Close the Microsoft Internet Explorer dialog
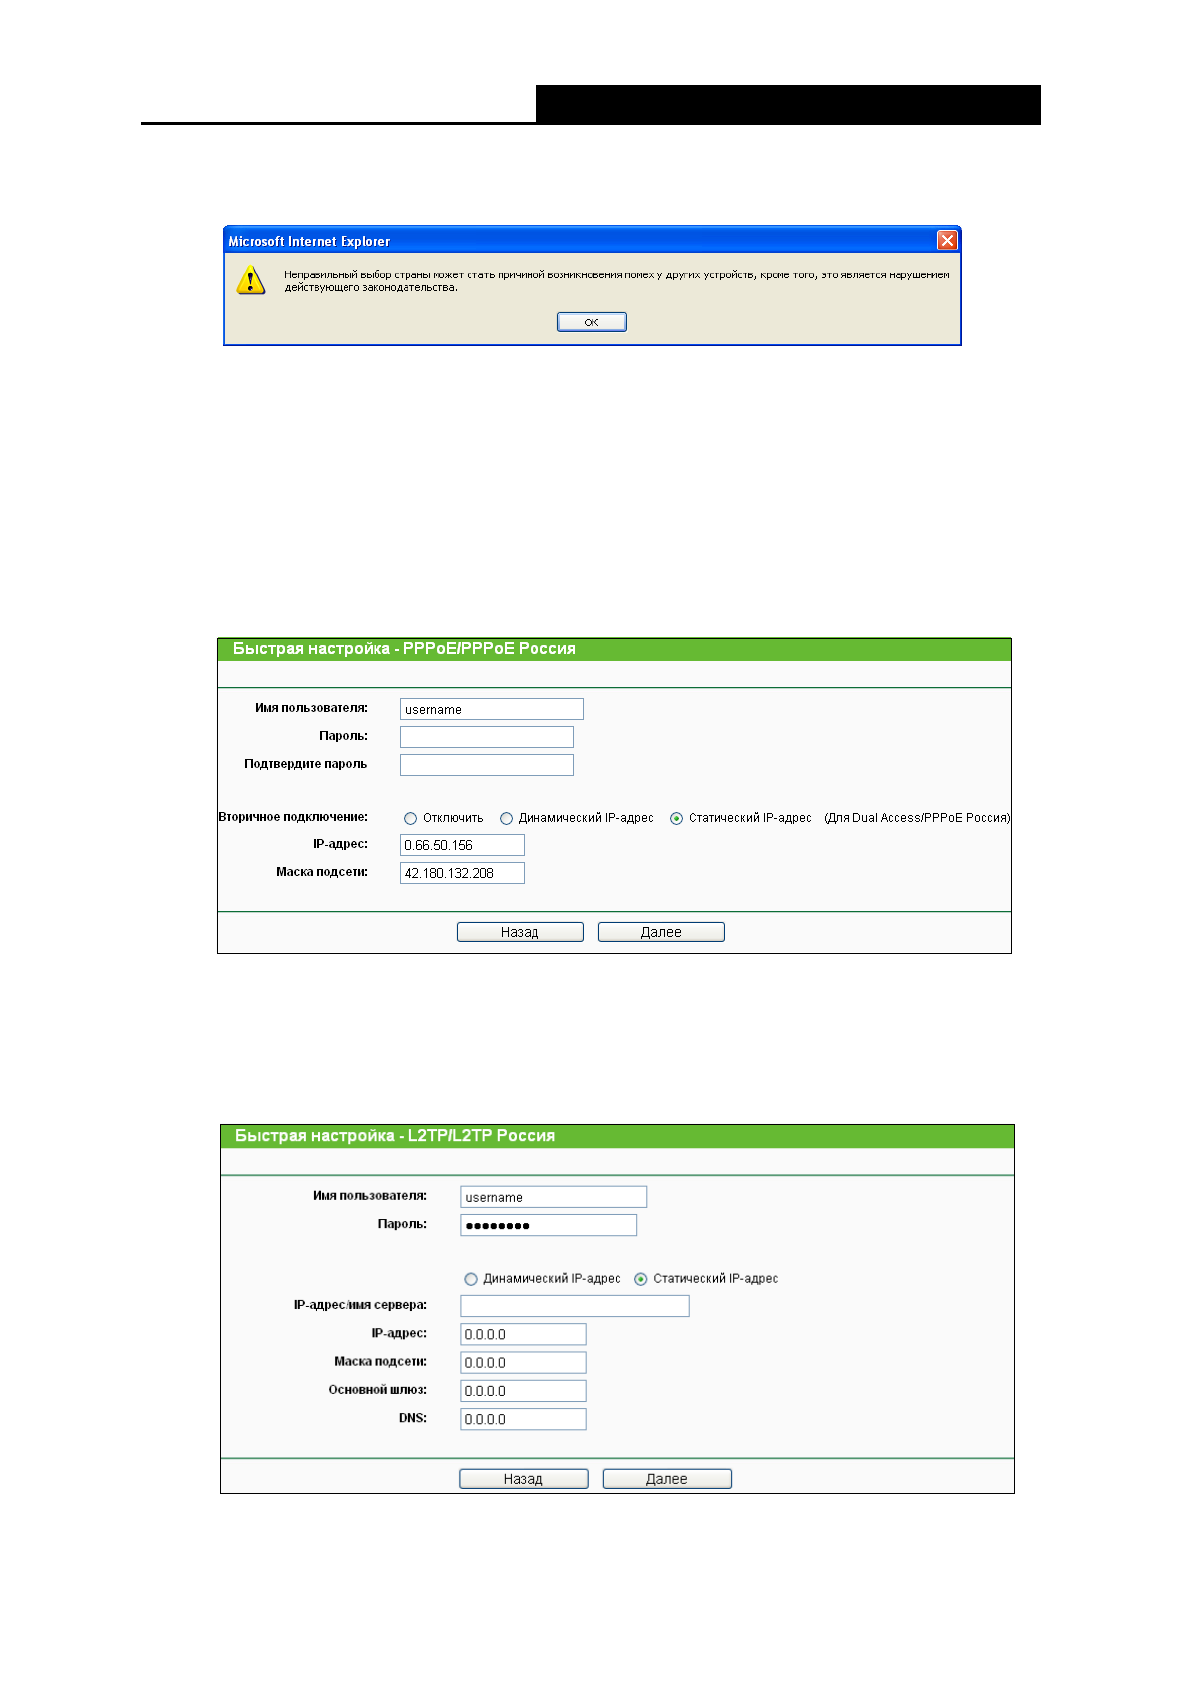1191x1684 pixels. click(x=946, y=240)
